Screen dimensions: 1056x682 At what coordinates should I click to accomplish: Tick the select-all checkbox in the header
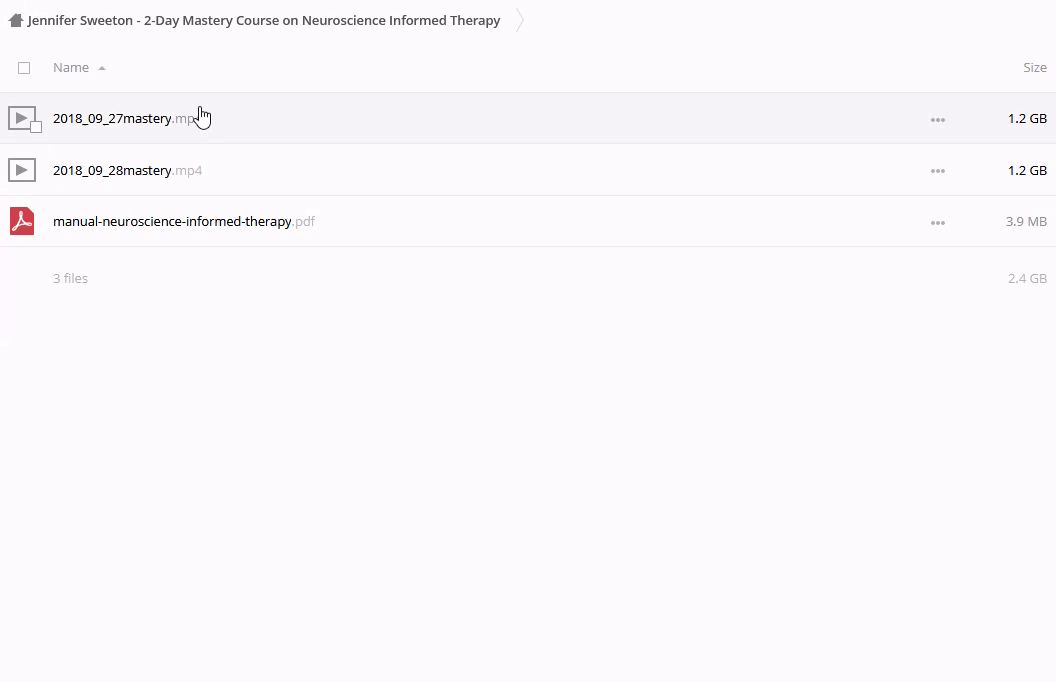tap(24, 68)
